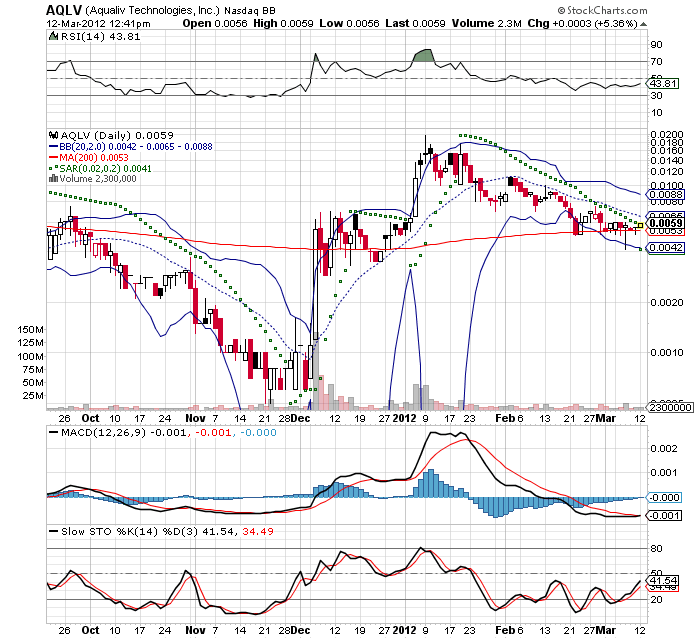Screen dimensions: 700x639
Task: Click the 2300000 volume value tag
Action: (x=666, y=408)
